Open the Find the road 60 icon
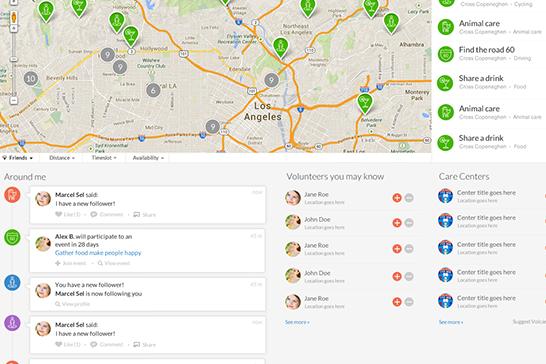 (x=446, y=54)
